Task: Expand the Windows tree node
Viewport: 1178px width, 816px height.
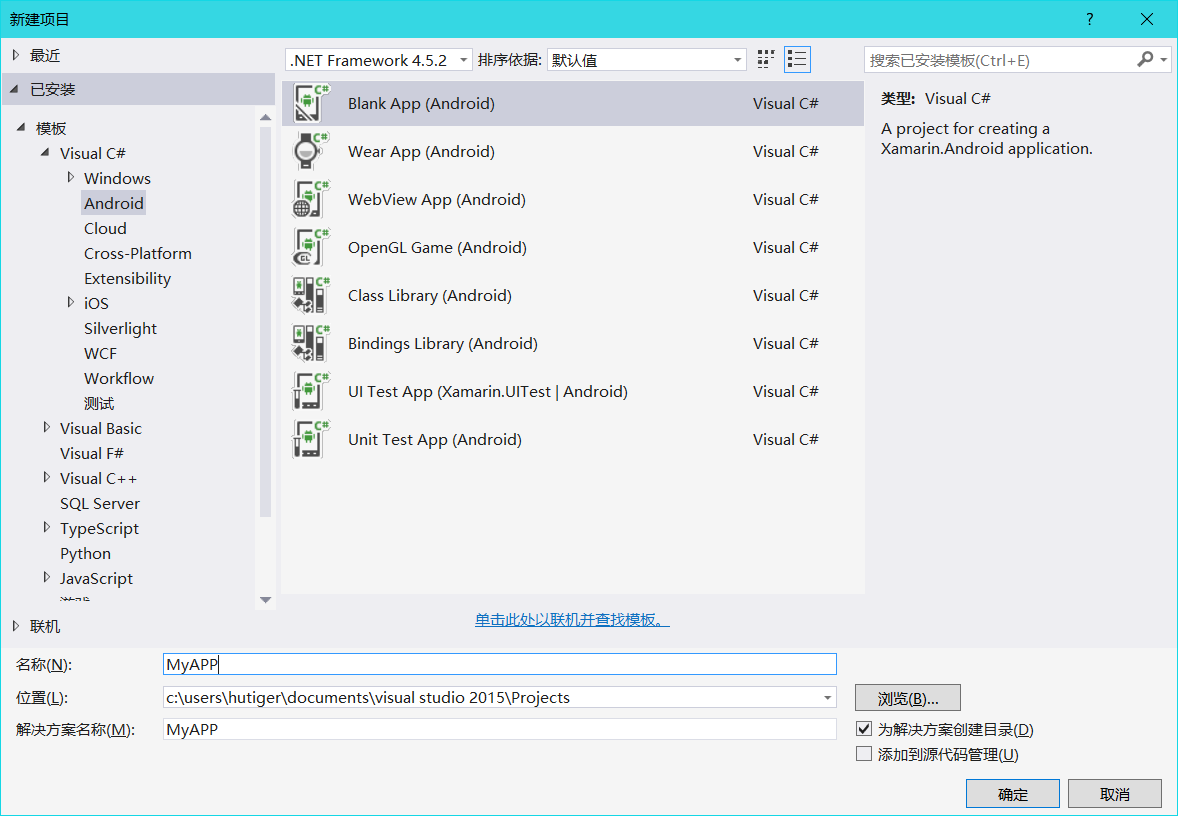Action: coord(71,177)
